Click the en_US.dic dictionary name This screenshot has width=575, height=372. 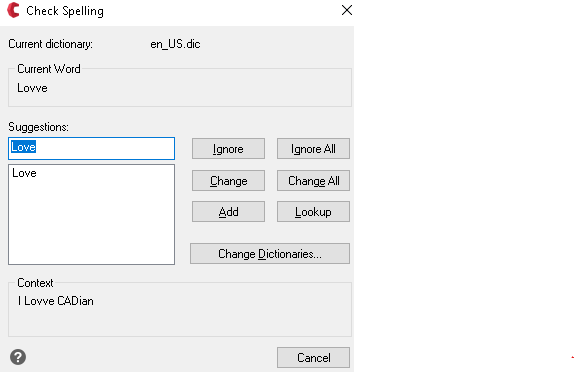(175, 44)
